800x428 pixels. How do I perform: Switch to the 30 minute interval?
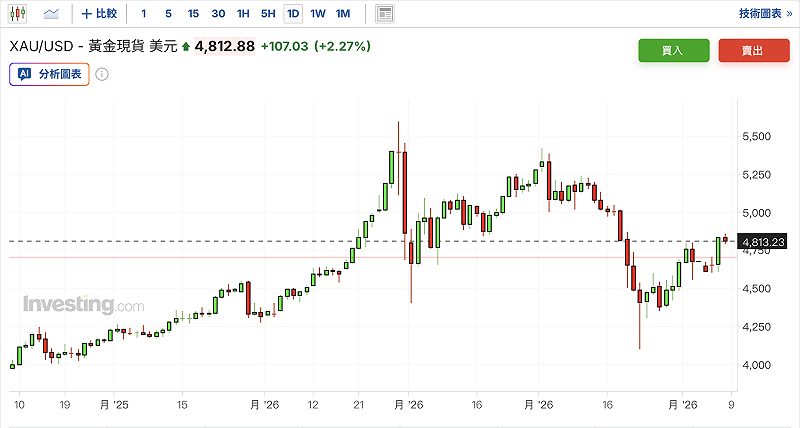218,14
